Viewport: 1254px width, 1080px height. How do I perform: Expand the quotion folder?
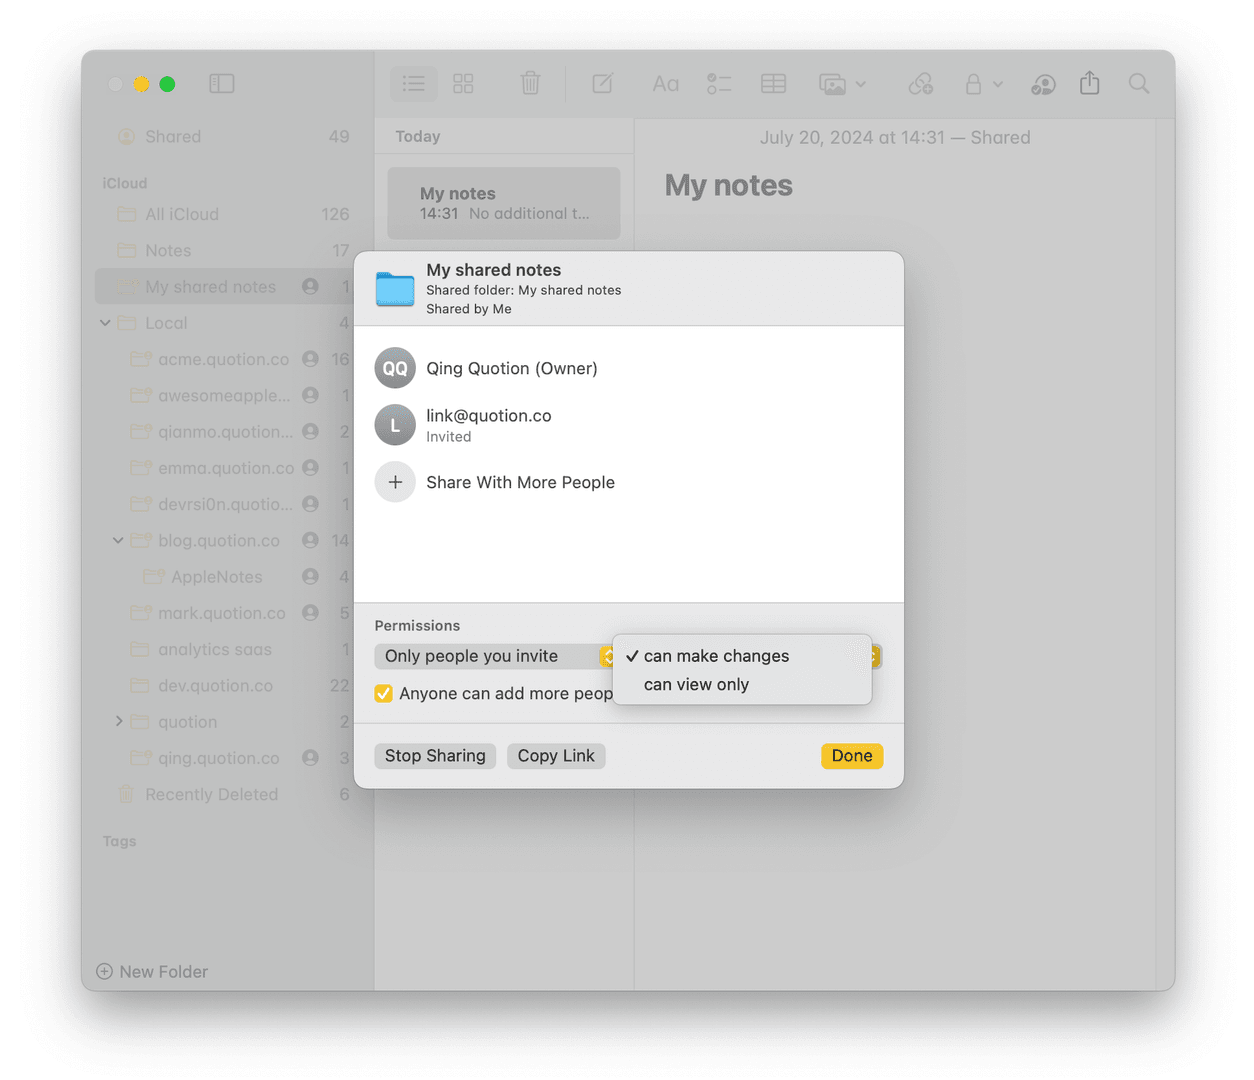tap(119, 721)
